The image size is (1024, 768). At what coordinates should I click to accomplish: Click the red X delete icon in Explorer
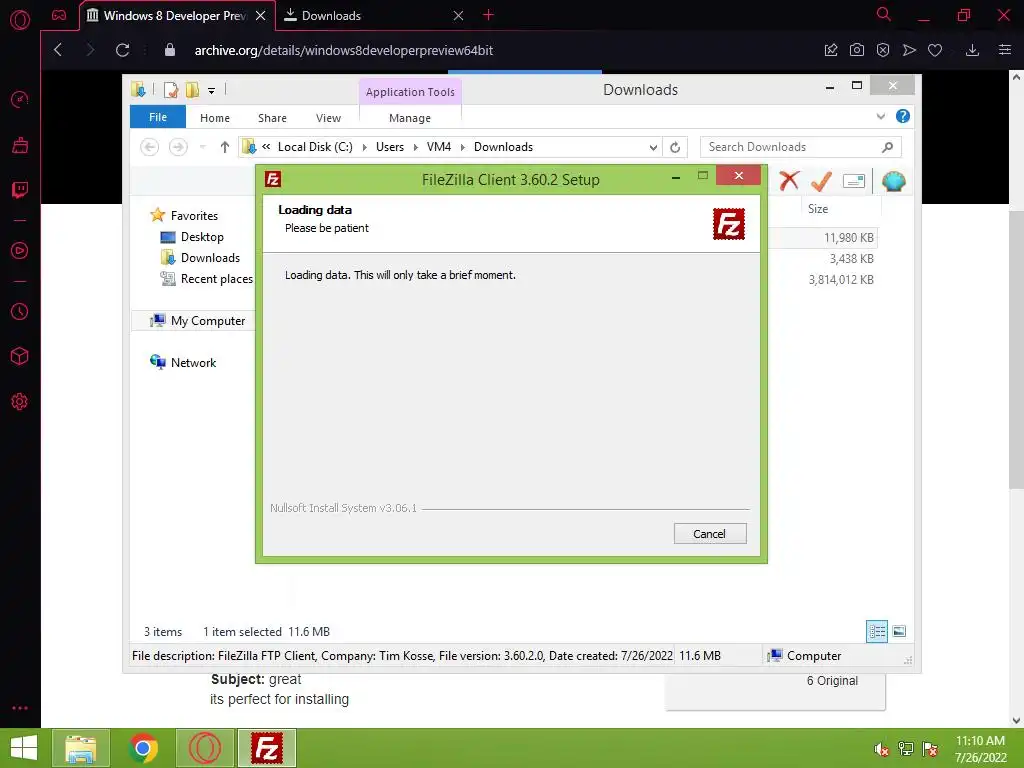click(x=789, y=180)
